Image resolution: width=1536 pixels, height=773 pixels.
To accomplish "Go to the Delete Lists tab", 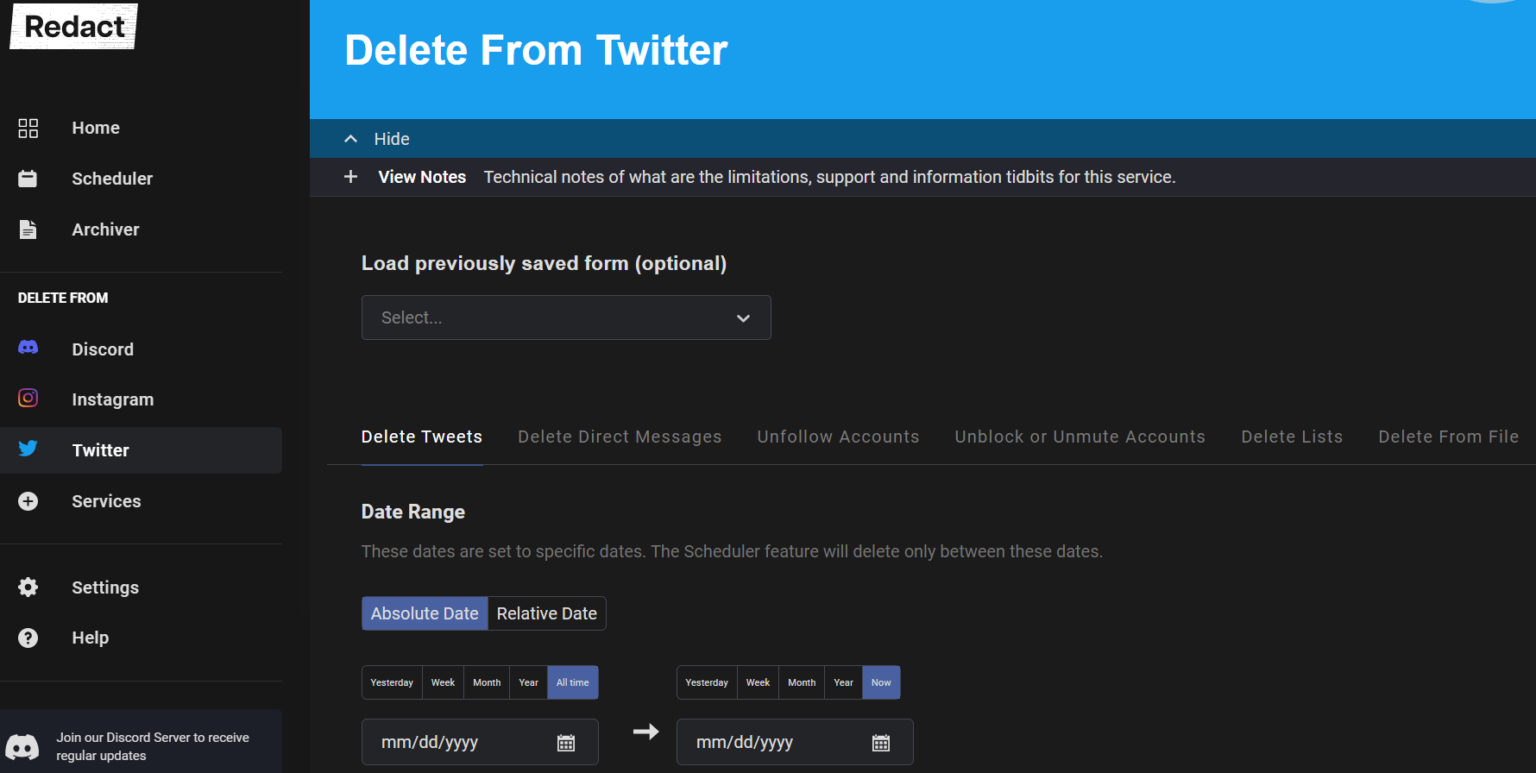I will tap(1292, 437).
